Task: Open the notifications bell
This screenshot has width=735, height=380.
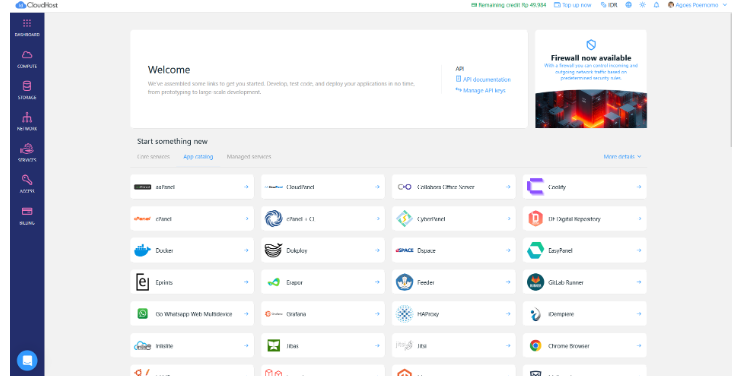Action: click(656, 5)
